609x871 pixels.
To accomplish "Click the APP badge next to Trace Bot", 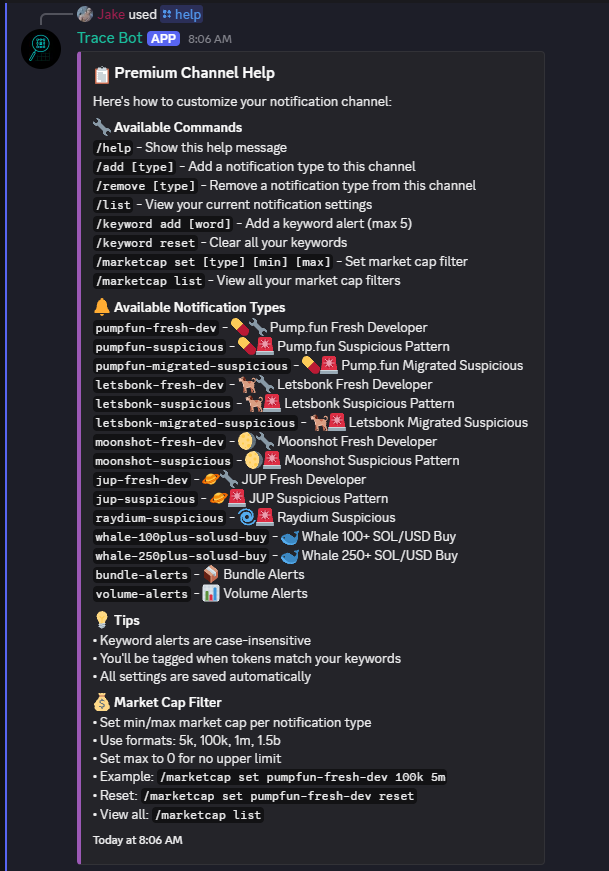I will click(163, 39).
